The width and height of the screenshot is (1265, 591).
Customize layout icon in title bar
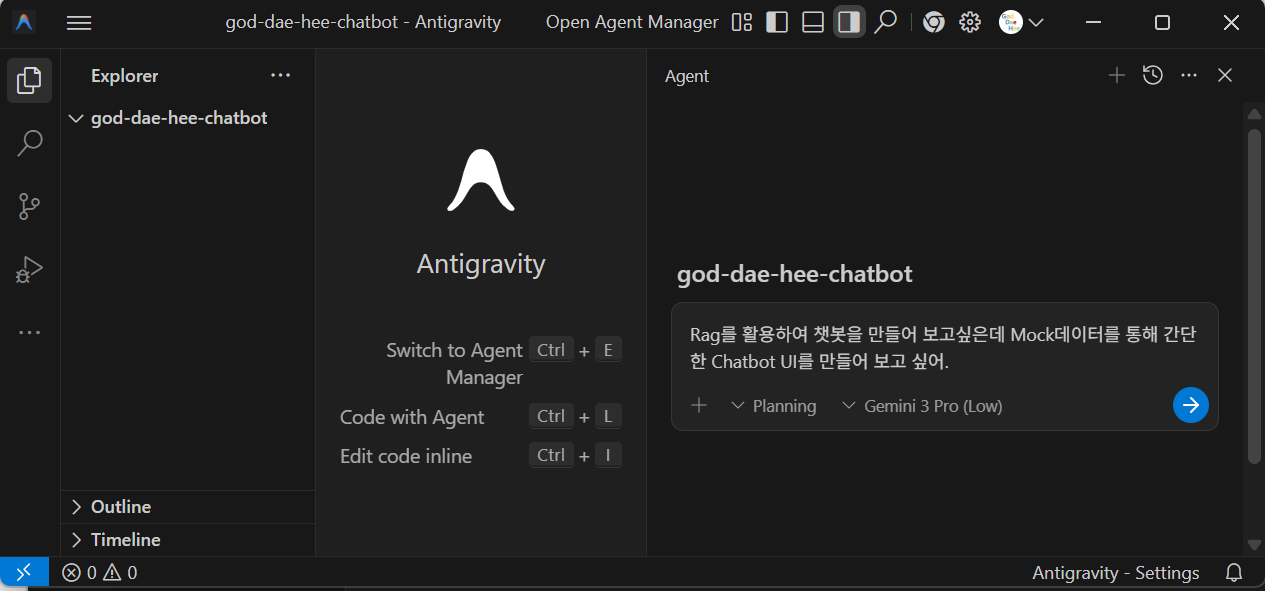(x=742, y=22)
